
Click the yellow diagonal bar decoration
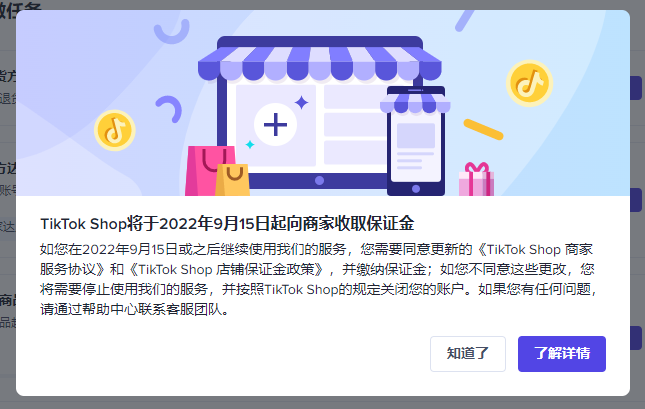(x=483, y=129)
